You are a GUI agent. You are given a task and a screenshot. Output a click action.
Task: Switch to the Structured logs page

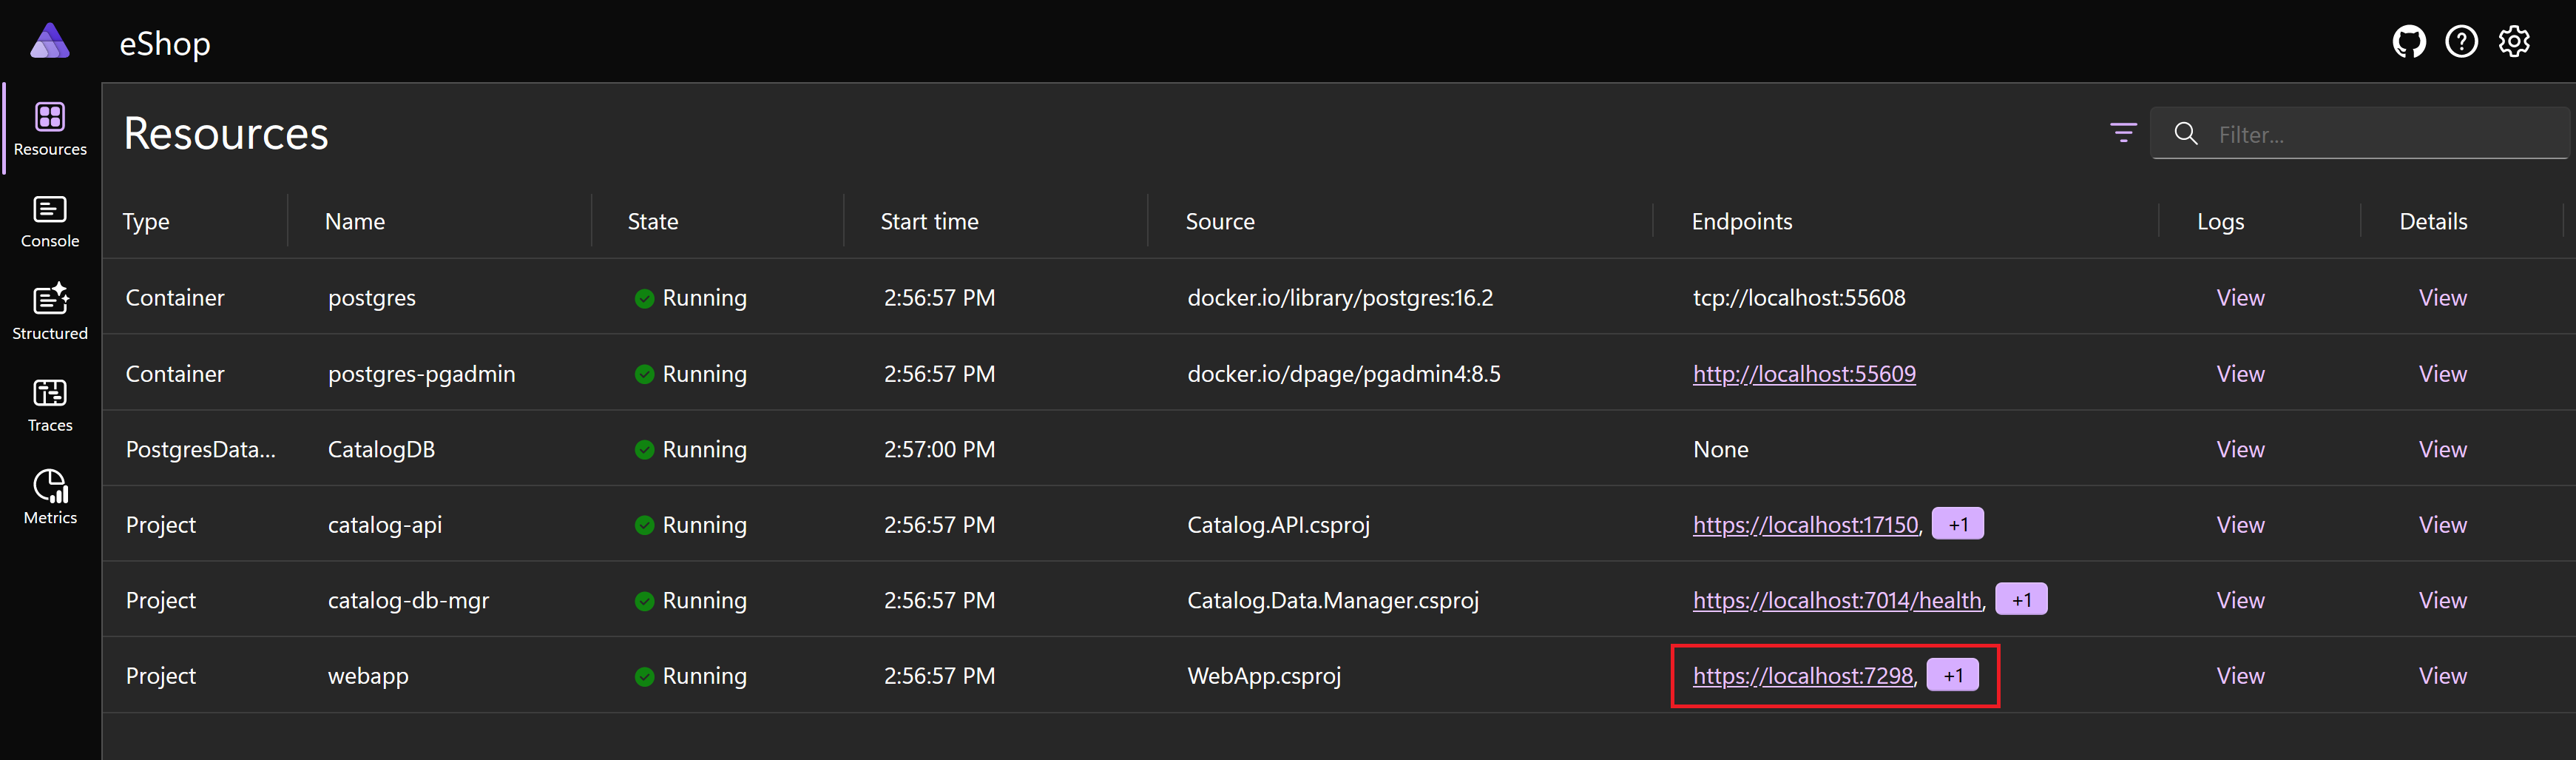tap(50, 312)
